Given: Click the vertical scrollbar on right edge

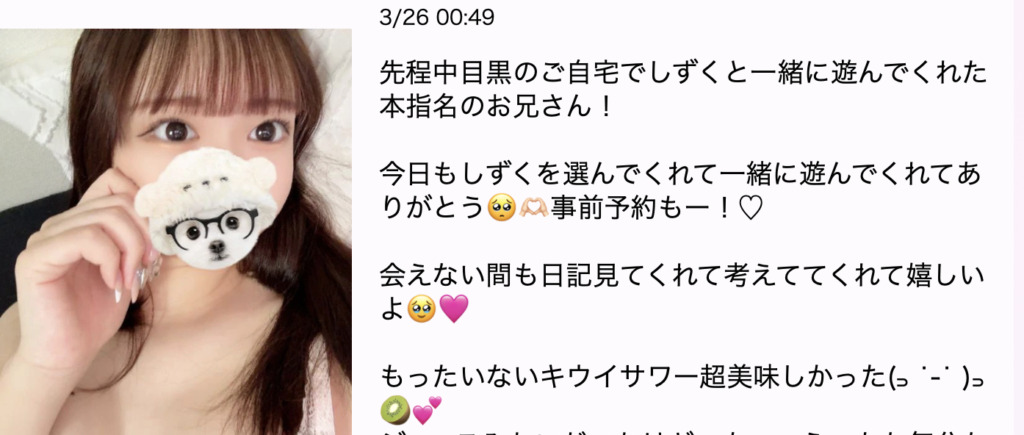Looking at the screenshot, I should point(1018,218).
